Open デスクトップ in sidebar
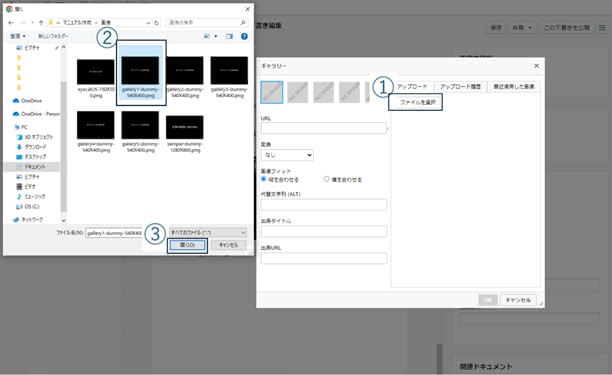This screenshot has height=375, width=612. coord(31,157)
